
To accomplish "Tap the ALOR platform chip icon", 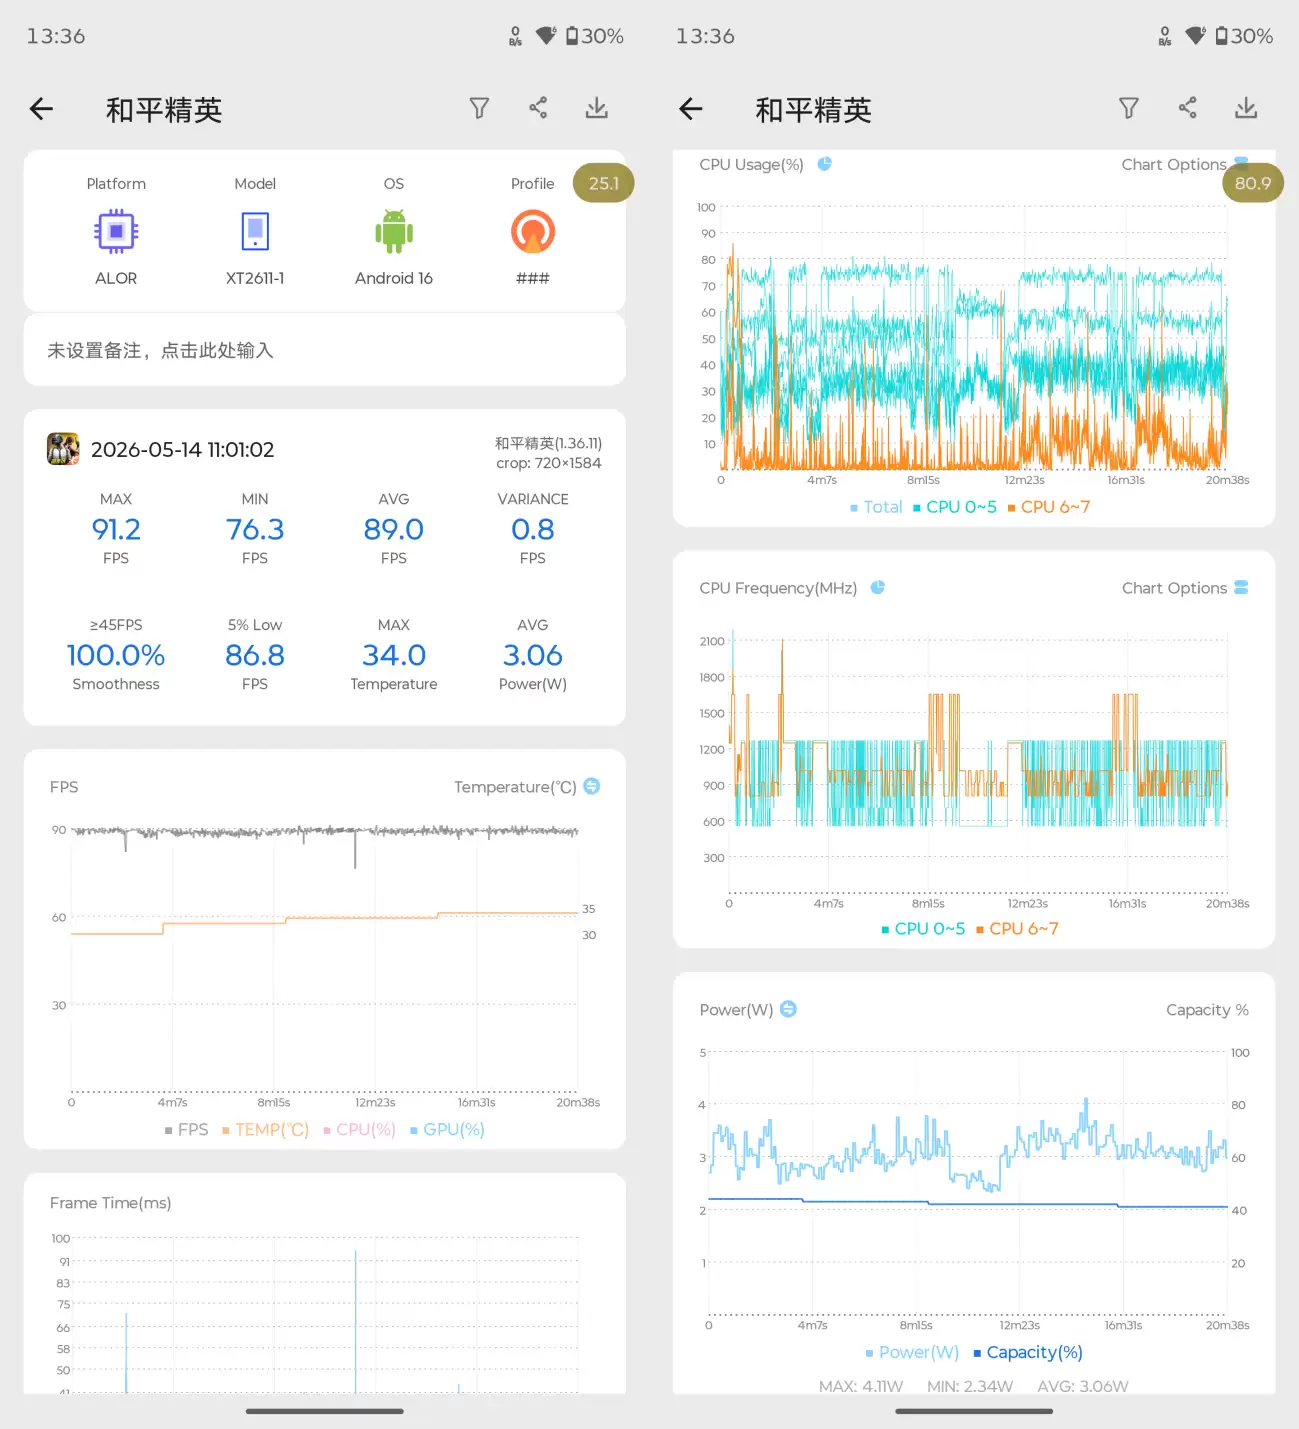I will (116, 232).
